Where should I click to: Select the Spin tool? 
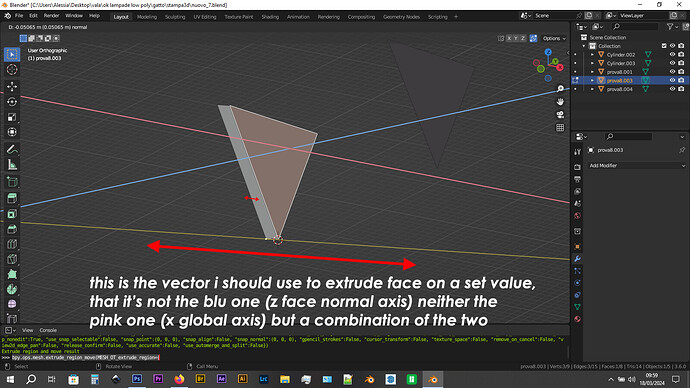tap(12, 289)
